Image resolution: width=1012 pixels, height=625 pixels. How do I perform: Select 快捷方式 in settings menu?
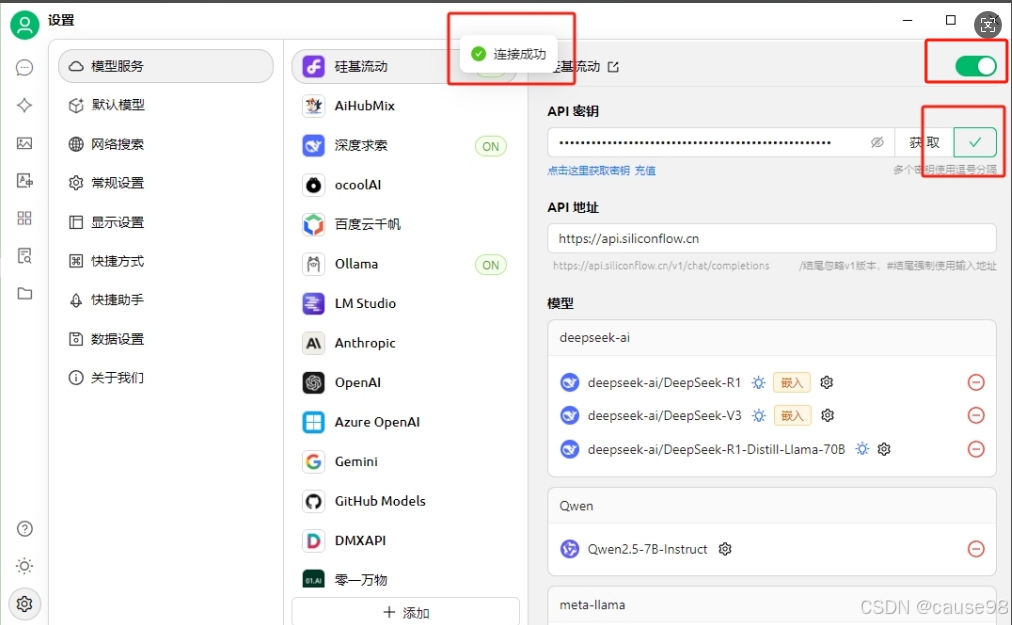(x=166, y=261)
